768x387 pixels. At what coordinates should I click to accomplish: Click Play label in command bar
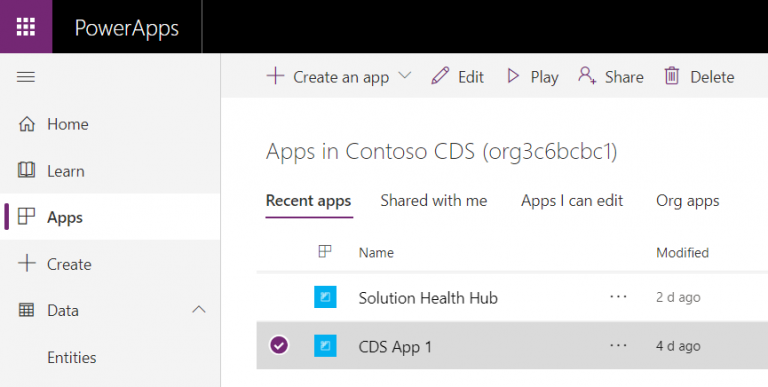tap(545, 77)
